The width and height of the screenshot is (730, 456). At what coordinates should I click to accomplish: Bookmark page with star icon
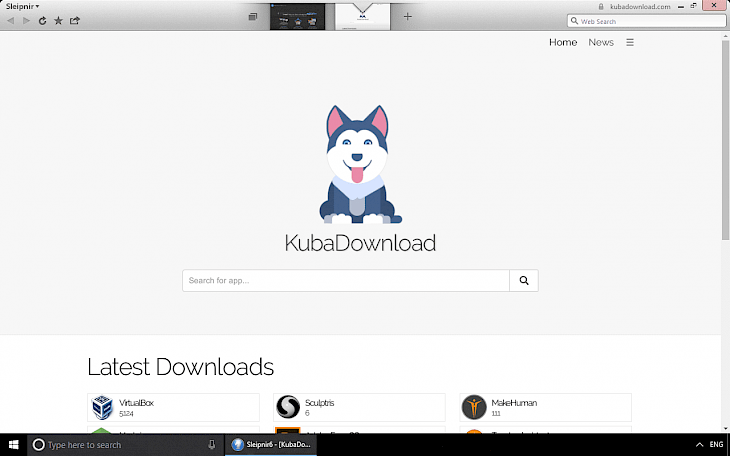58,20
